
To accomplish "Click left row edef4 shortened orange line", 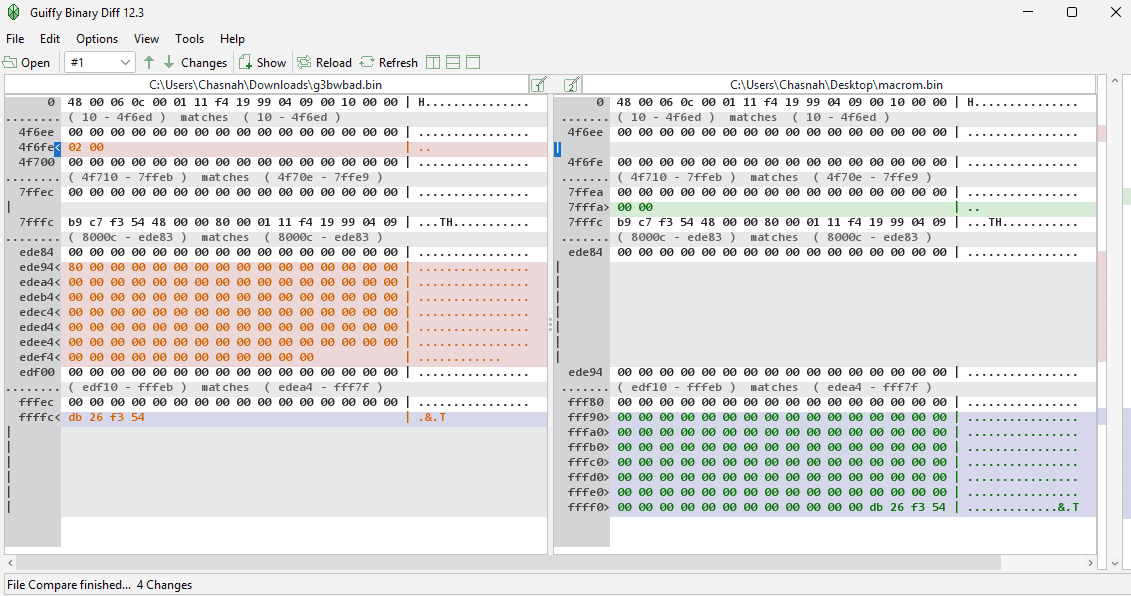I will 304,357.
